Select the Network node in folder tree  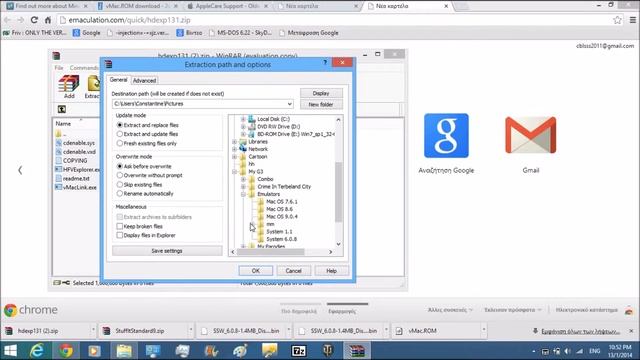coord(258,149)
